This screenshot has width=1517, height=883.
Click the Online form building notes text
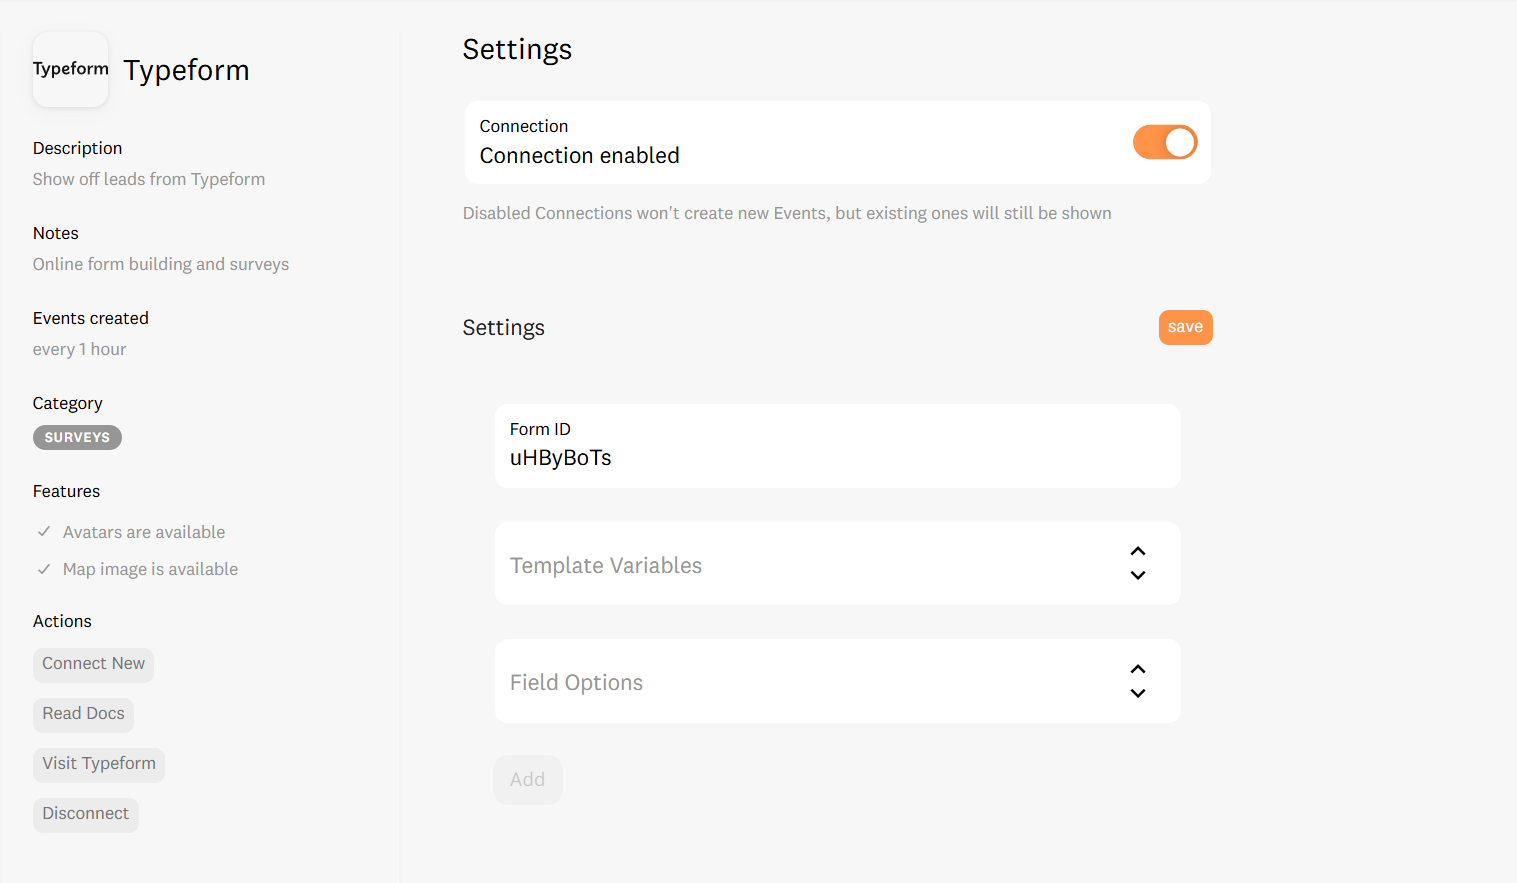pos(161,264)
